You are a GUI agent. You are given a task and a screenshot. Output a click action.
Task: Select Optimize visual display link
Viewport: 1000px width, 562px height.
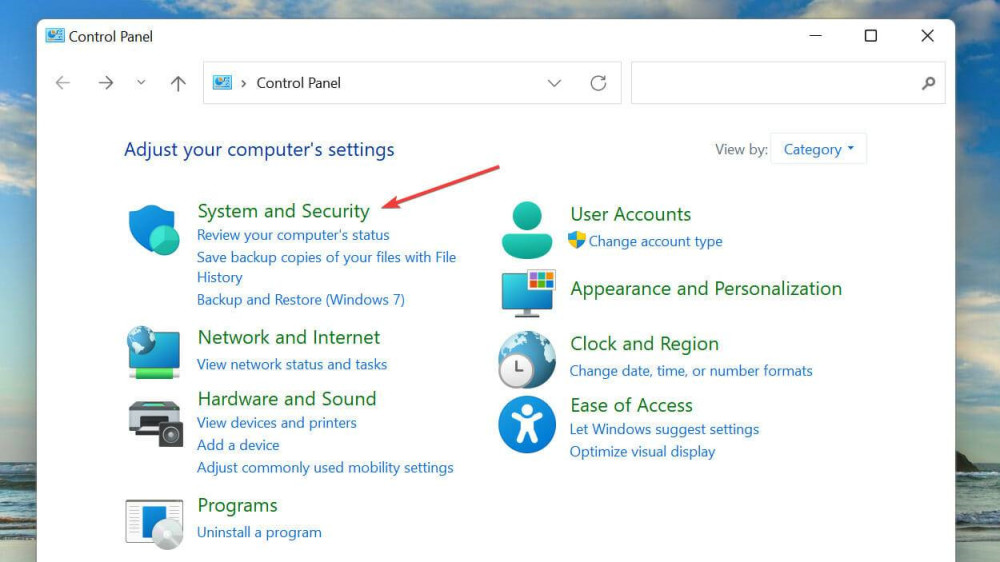(x=642, y=452)
